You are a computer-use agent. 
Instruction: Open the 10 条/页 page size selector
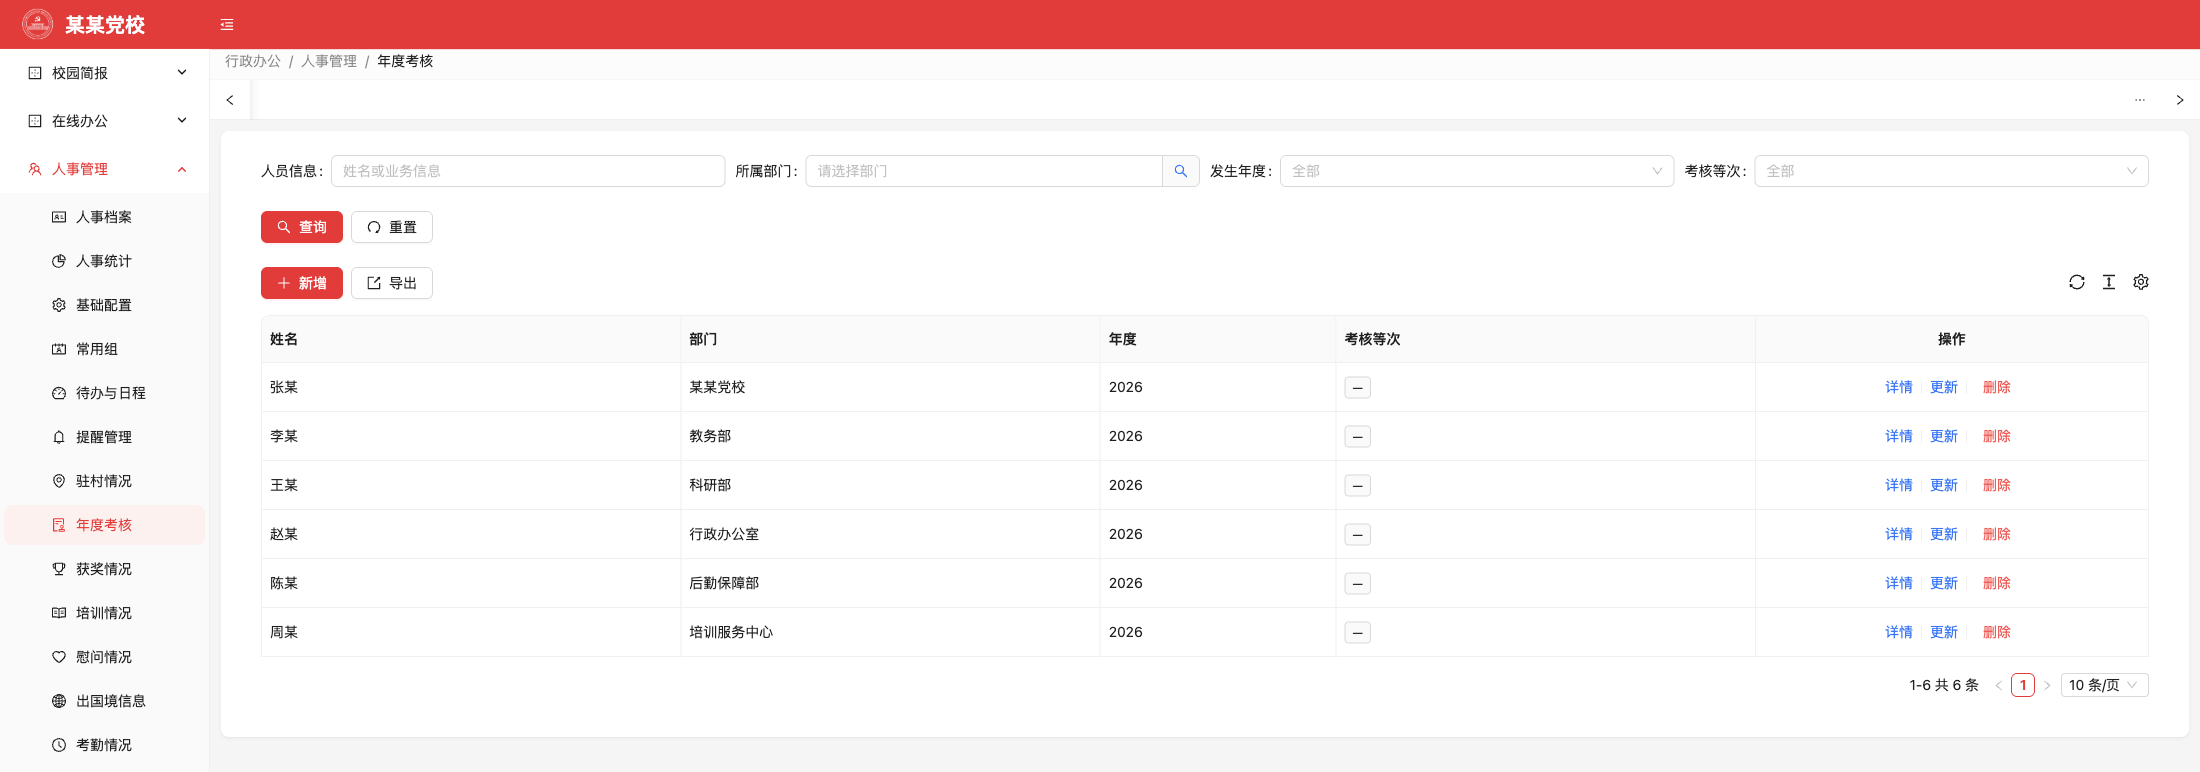(x=2104, y=685)
